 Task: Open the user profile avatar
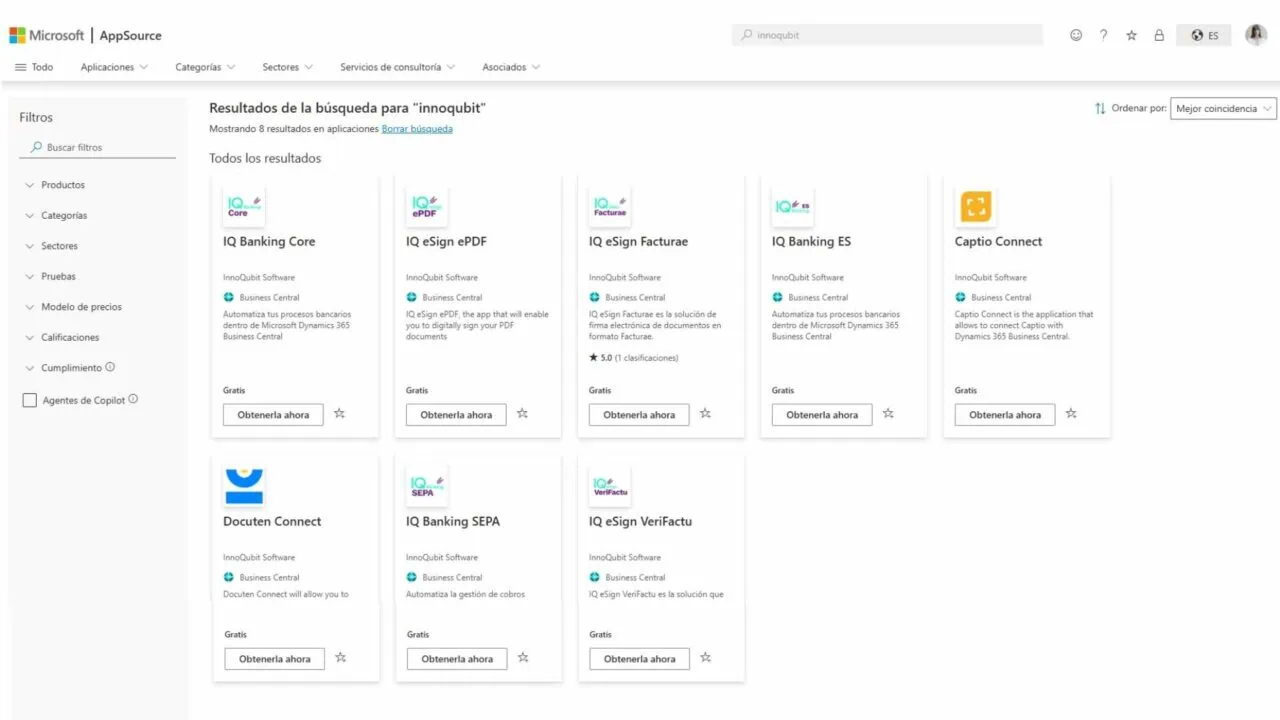1256,35
